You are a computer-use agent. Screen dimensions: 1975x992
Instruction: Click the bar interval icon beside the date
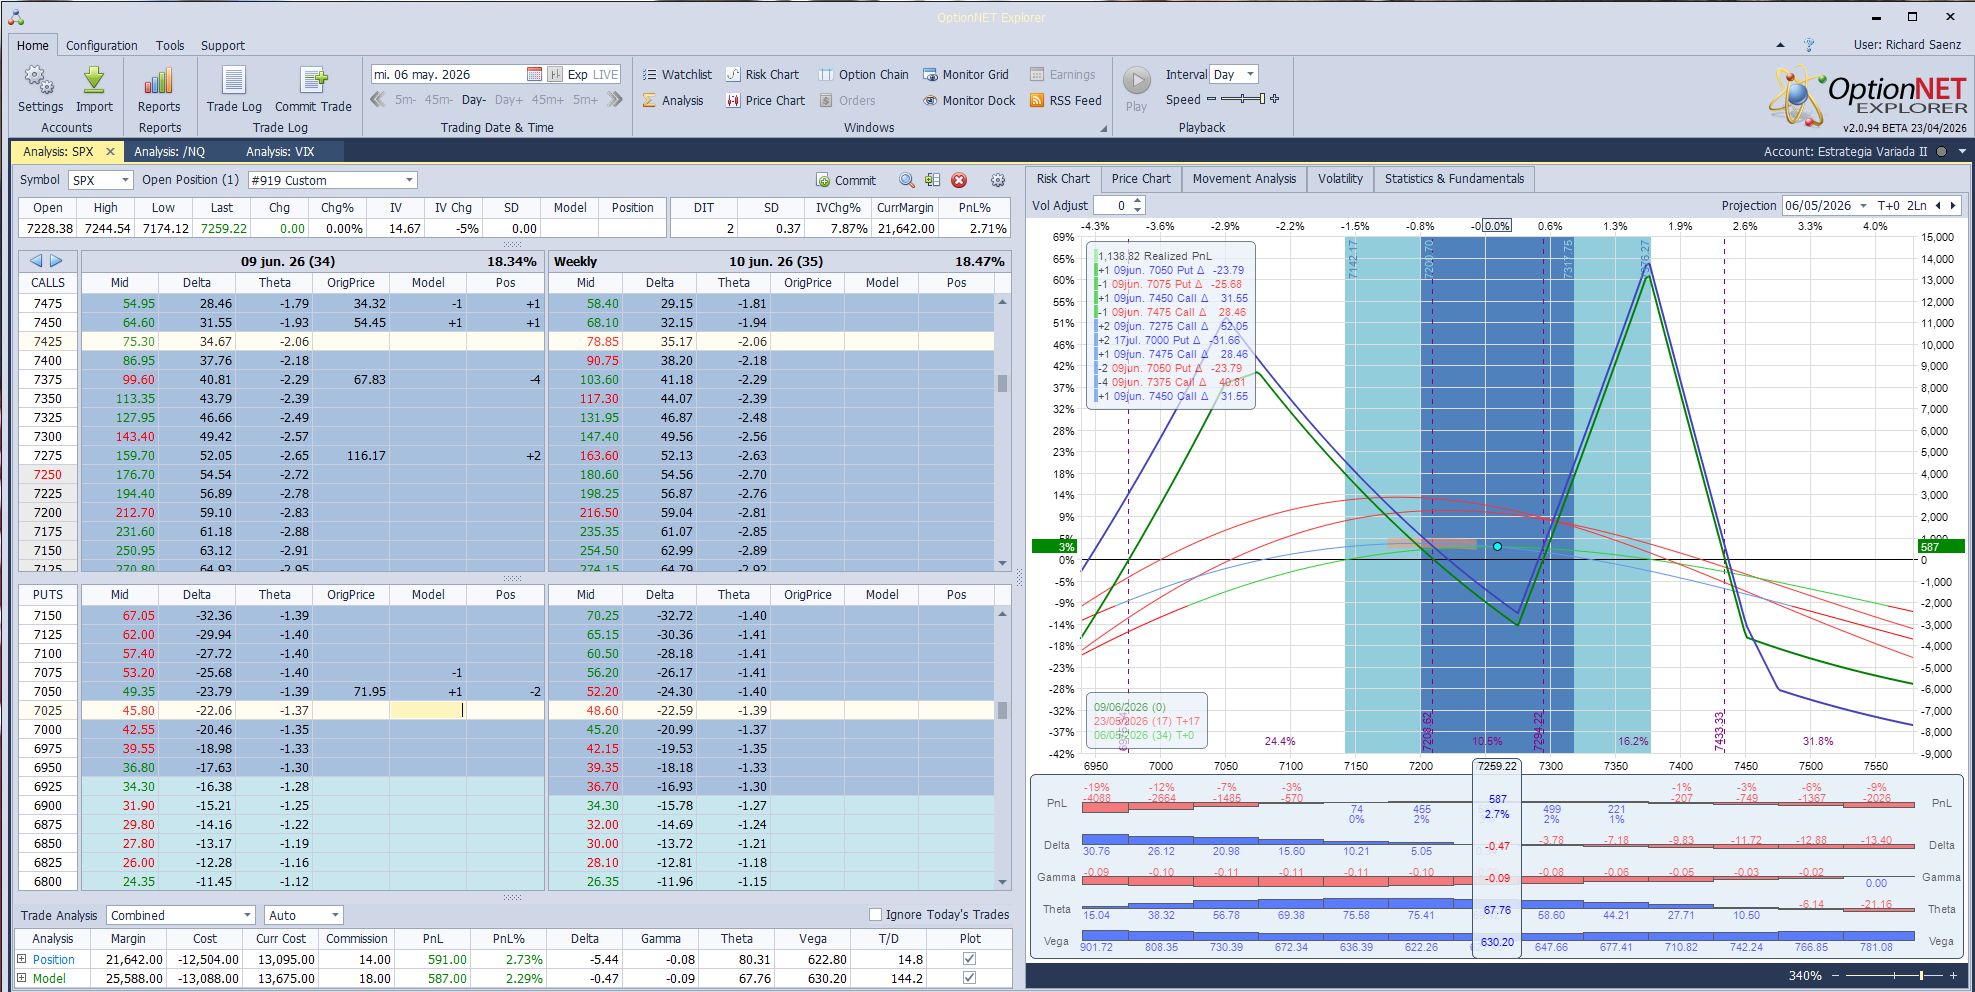555,75
